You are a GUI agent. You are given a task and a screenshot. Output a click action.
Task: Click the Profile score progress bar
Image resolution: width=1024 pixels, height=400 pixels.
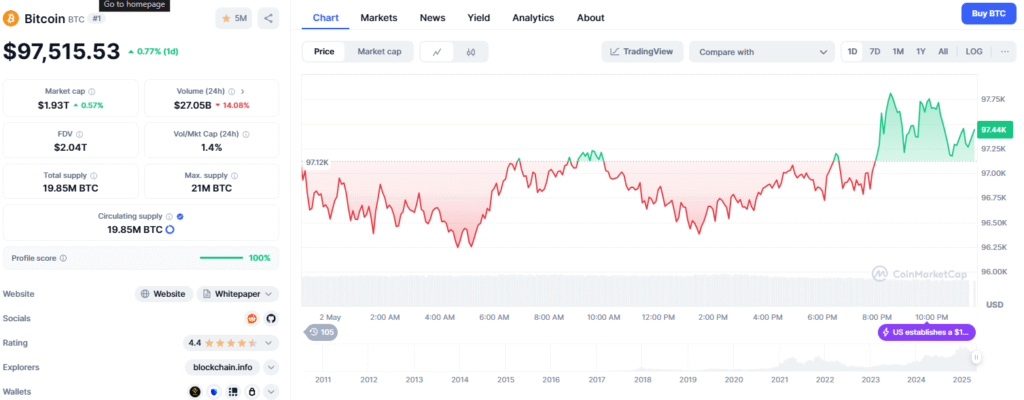coord(221,258)
